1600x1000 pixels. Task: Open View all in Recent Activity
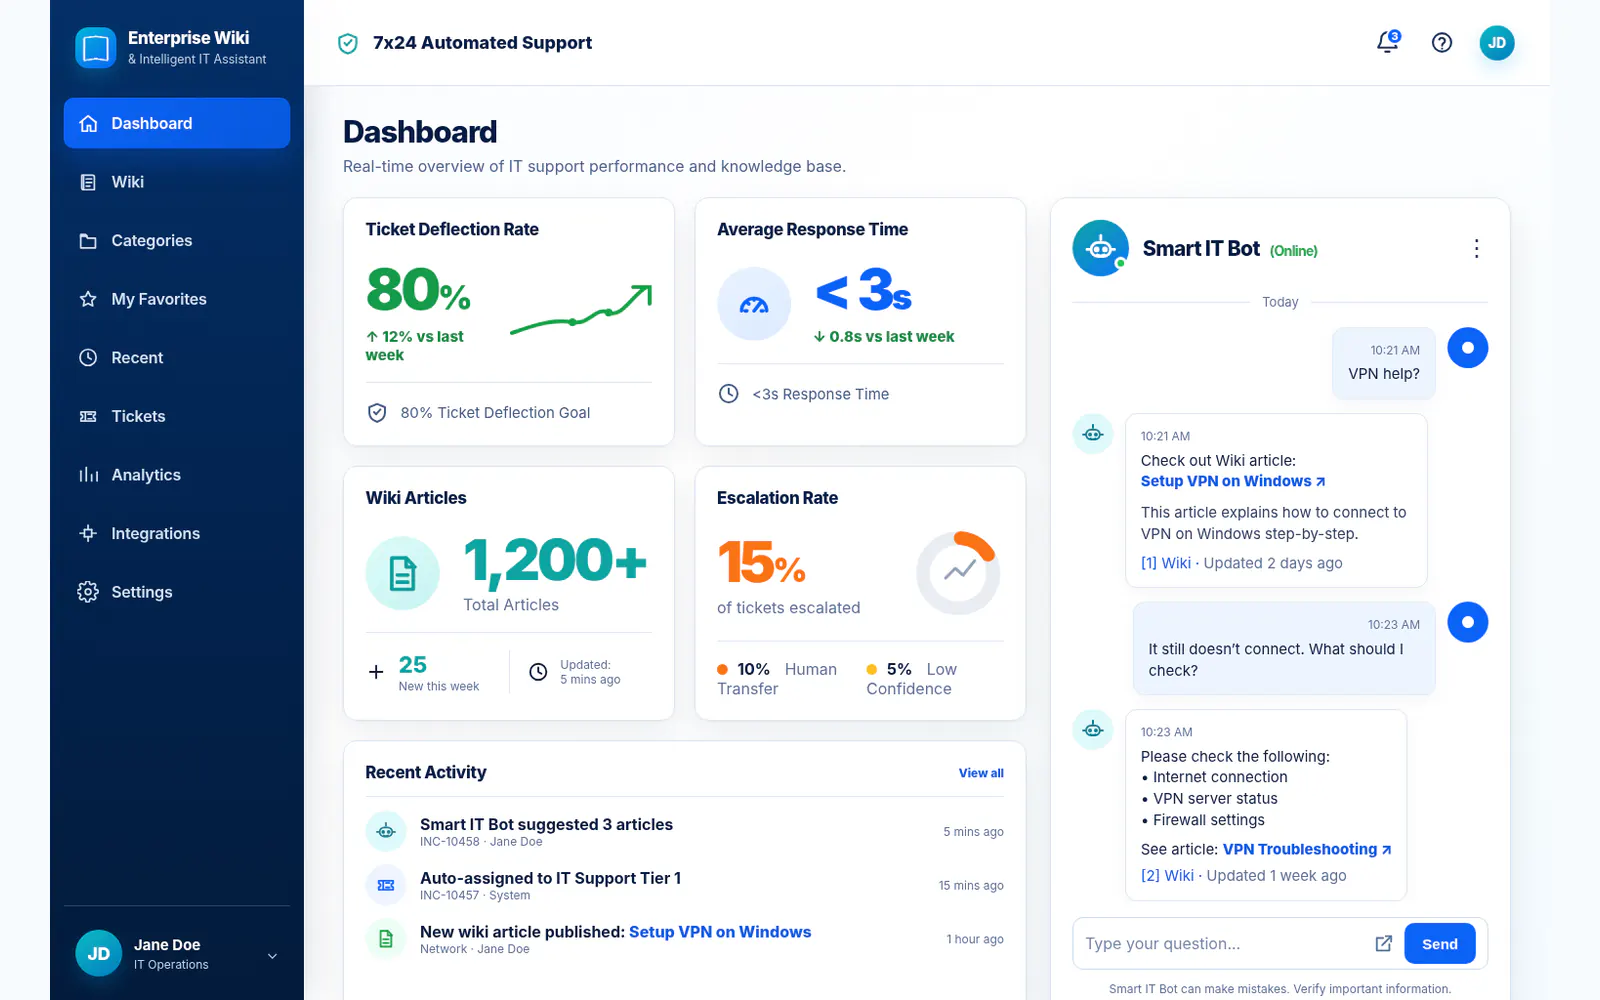(981, 773)
